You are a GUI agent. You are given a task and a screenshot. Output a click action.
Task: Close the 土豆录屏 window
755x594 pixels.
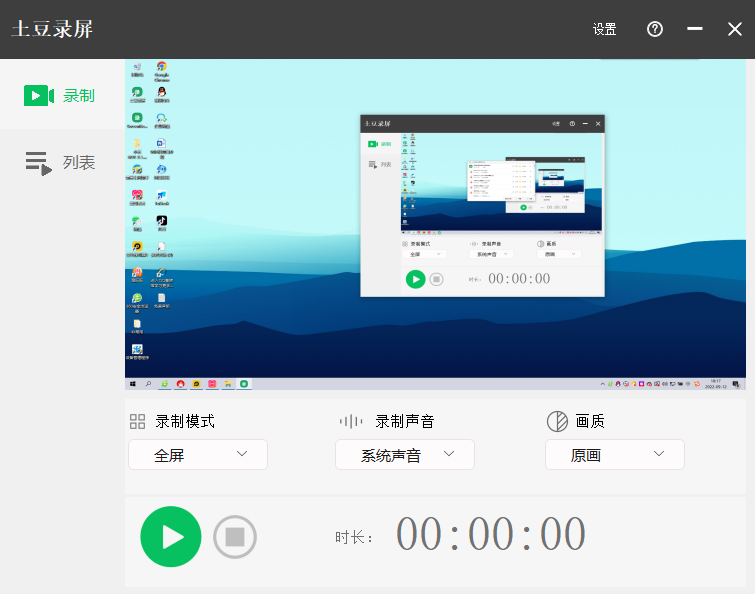[x=735, y=29]
